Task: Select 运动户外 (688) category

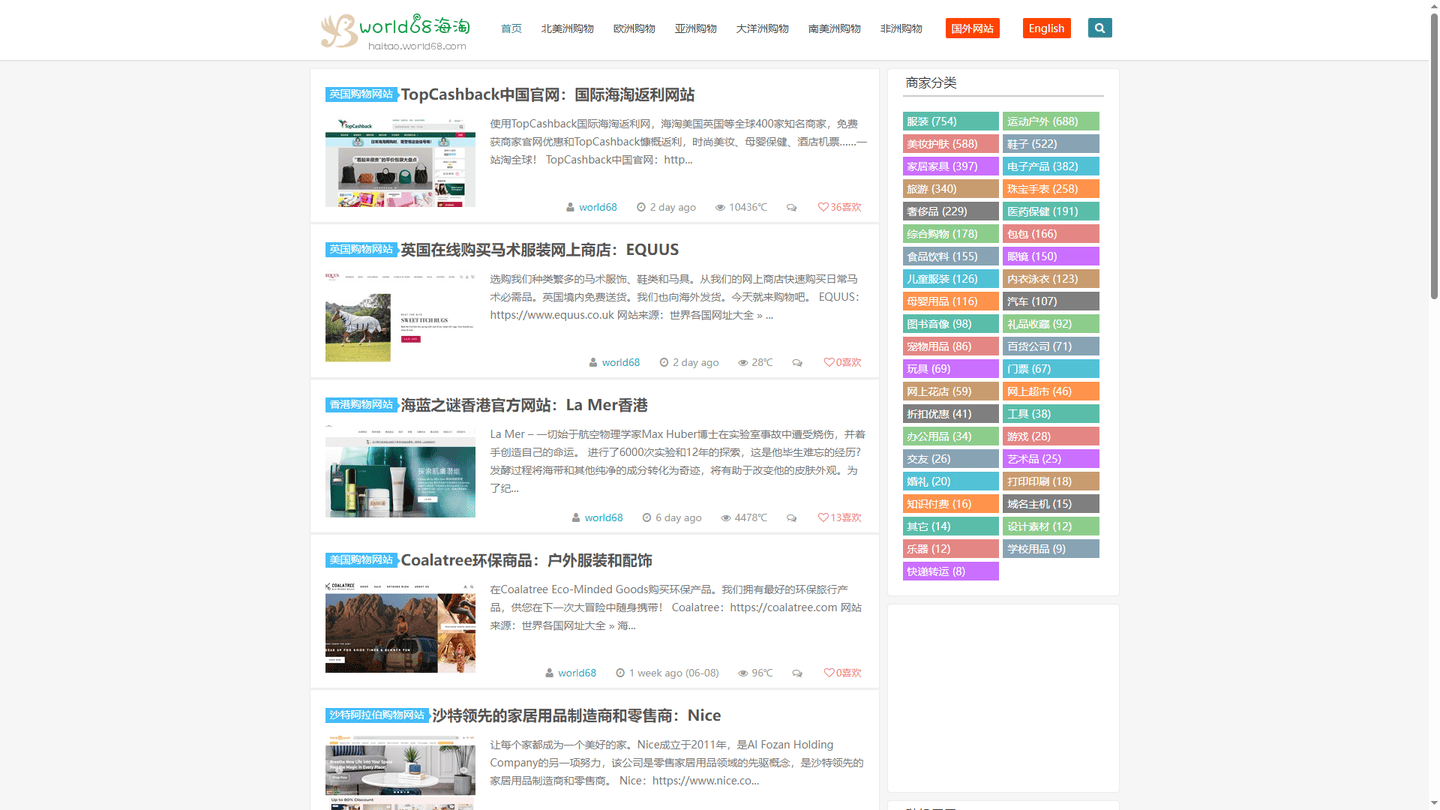Action: point(1051,121)
